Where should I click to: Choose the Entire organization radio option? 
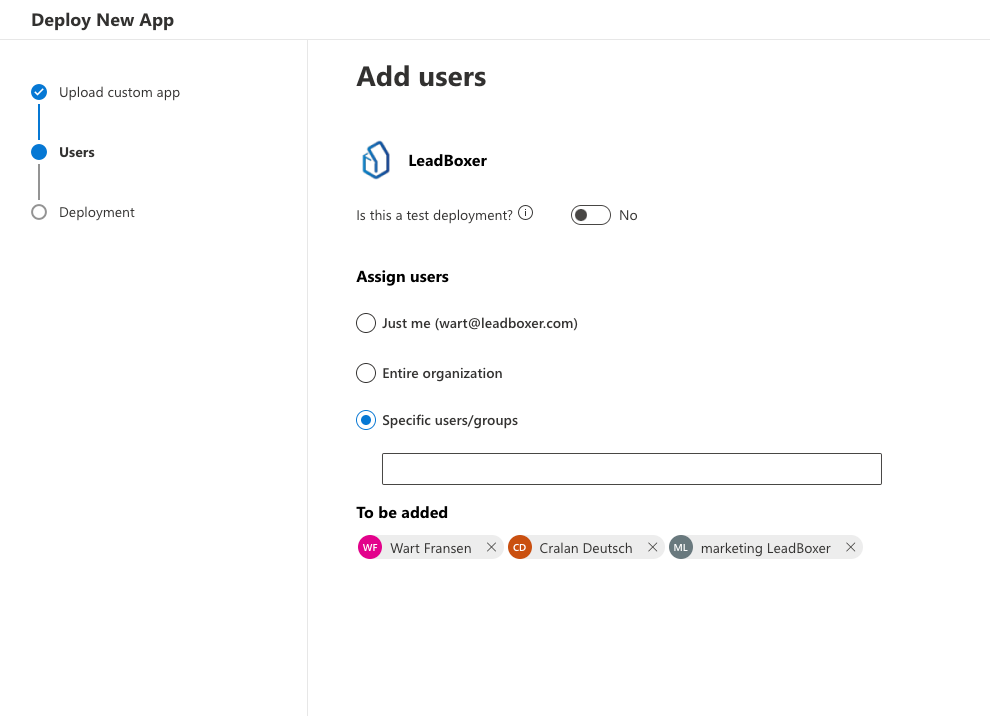pos(366,373)
